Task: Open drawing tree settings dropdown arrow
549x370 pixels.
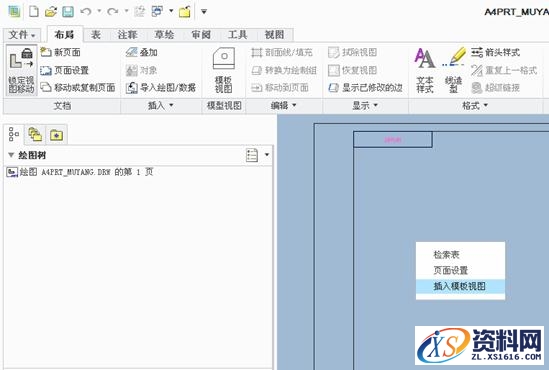Action: (267, 155)
